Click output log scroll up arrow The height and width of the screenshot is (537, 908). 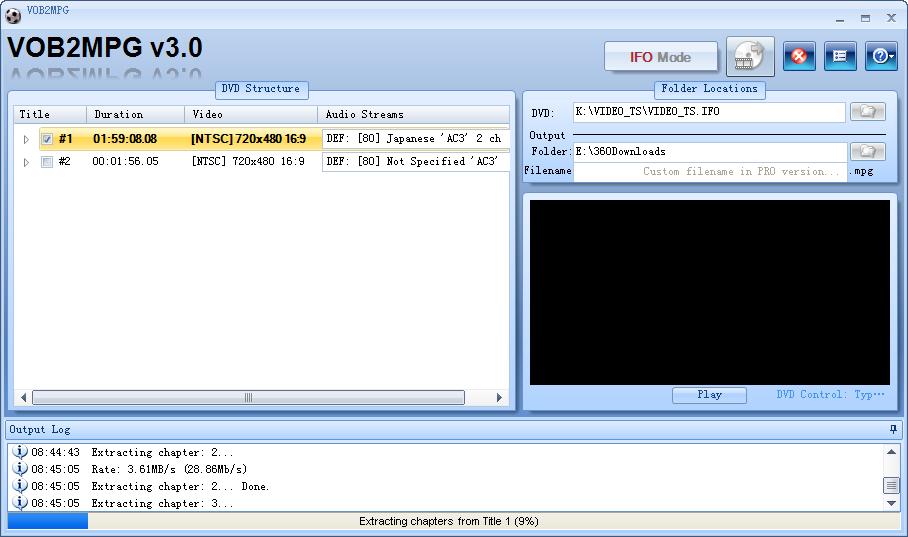tap(891, 452)
